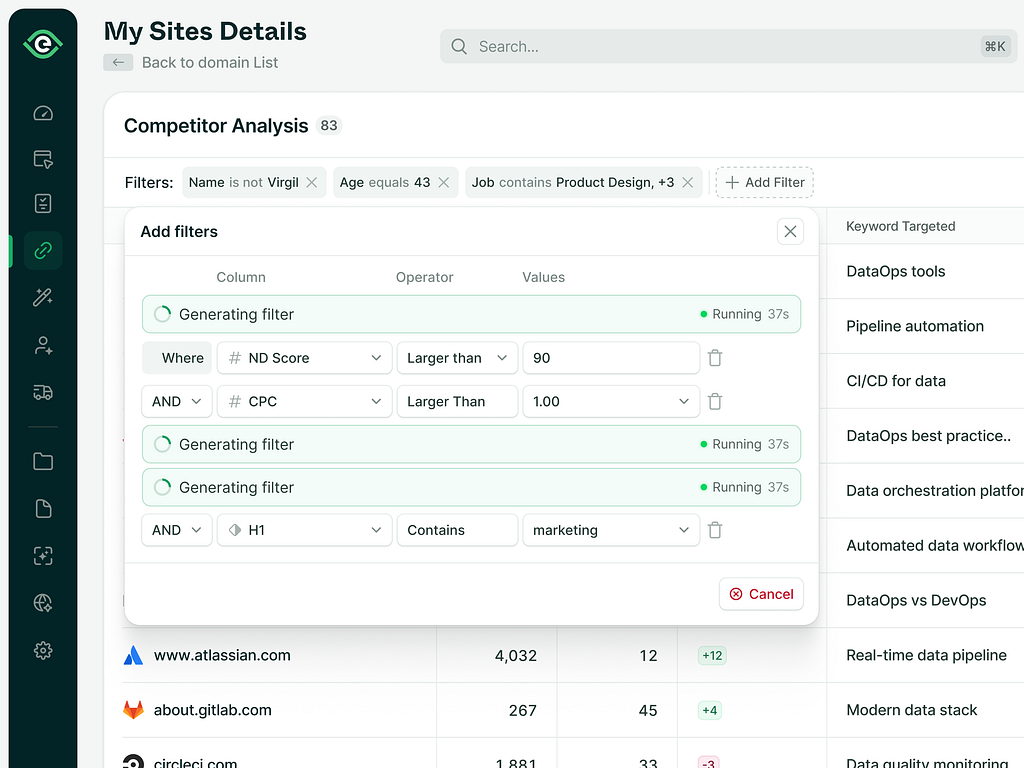Open the CPC column dropdown
The height and width of the screenshot is (768, 1024).
tap(304, 401)
